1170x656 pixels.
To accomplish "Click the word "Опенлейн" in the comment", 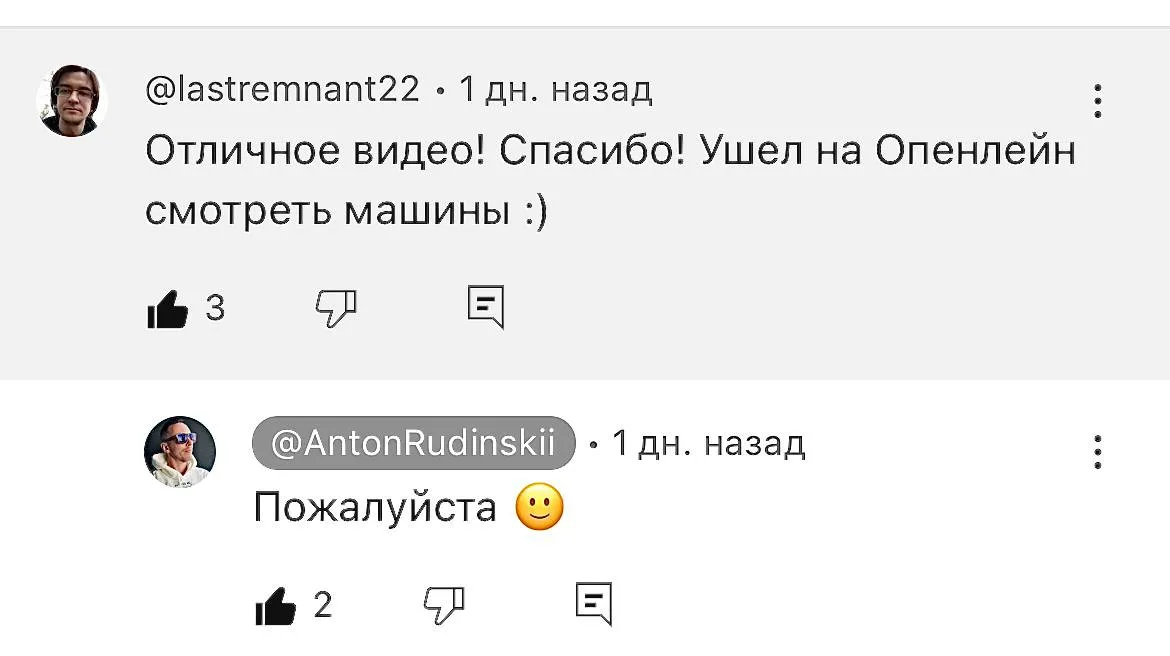I will (975, 151).
